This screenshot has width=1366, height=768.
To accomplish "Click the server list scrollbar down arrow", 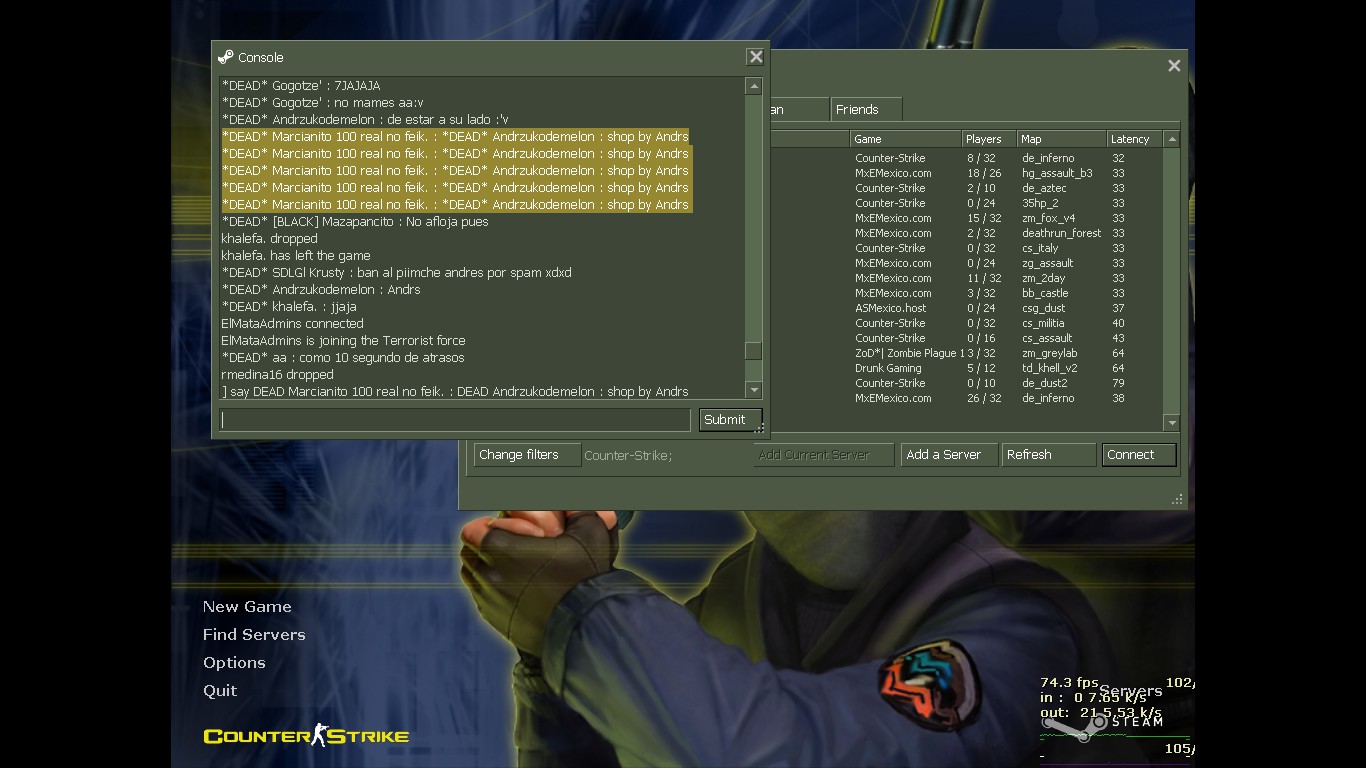I will (x=1172, y=423).
